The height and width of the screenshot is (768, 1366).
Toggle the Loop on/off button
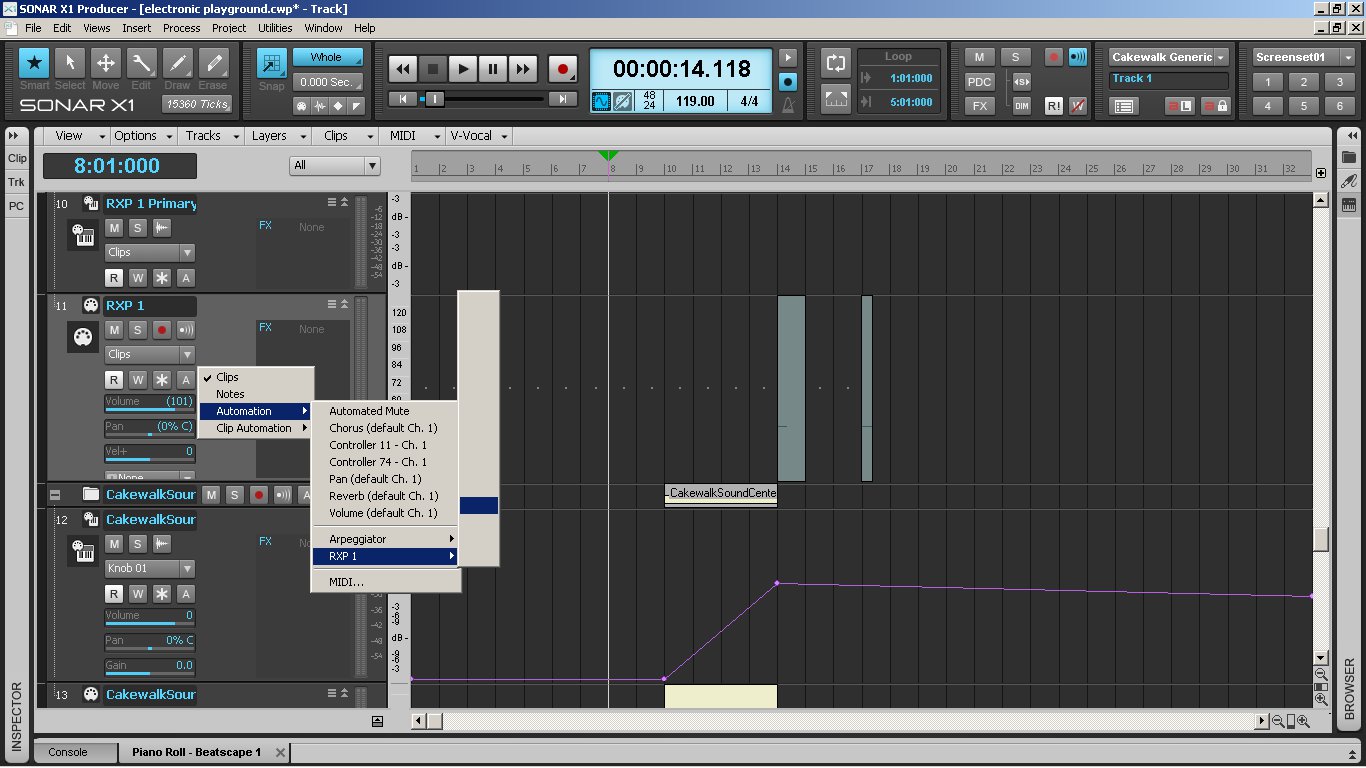(x=835, y=63)
